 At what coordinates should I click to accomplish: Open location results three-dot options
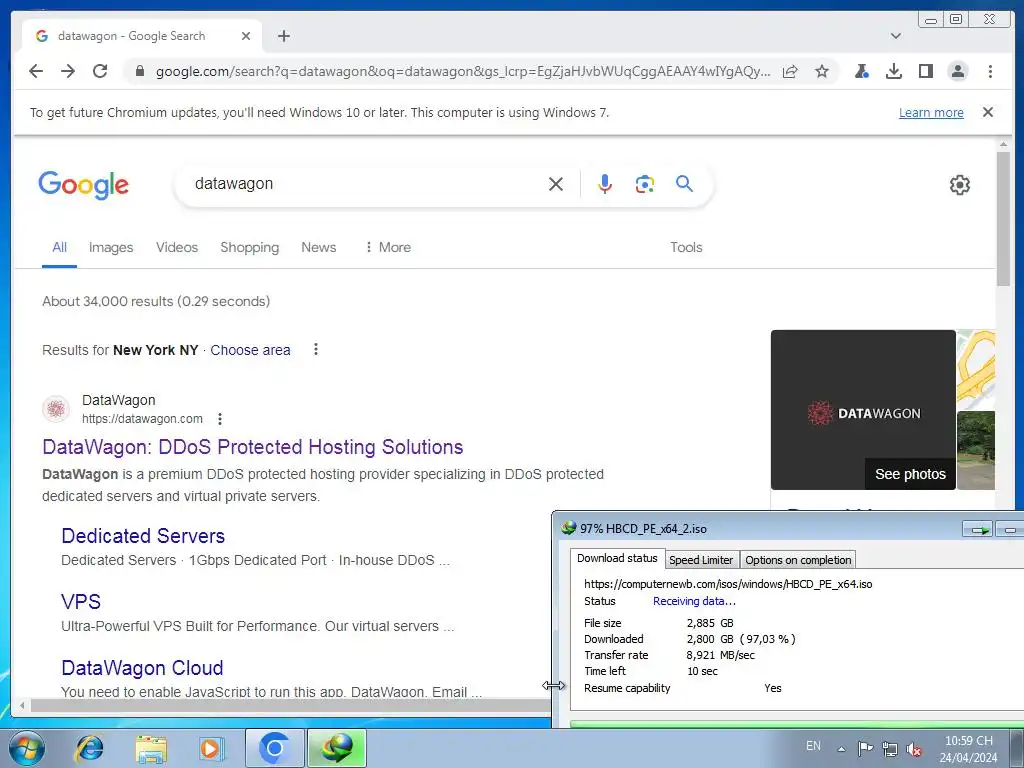[x=315, y=349]
